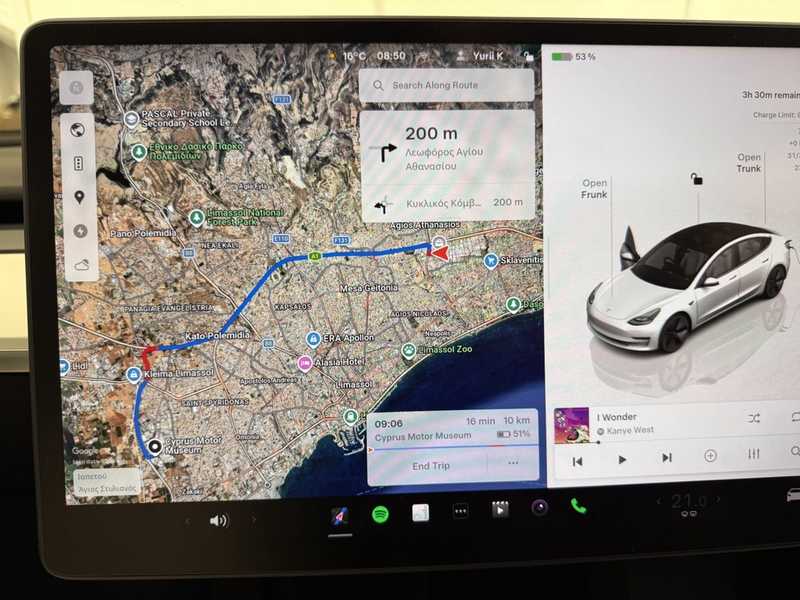The height and width of the screenshot is (600, 800).
Task: Tap the map orientation button above the sidebar
Action: click(77, 88)
